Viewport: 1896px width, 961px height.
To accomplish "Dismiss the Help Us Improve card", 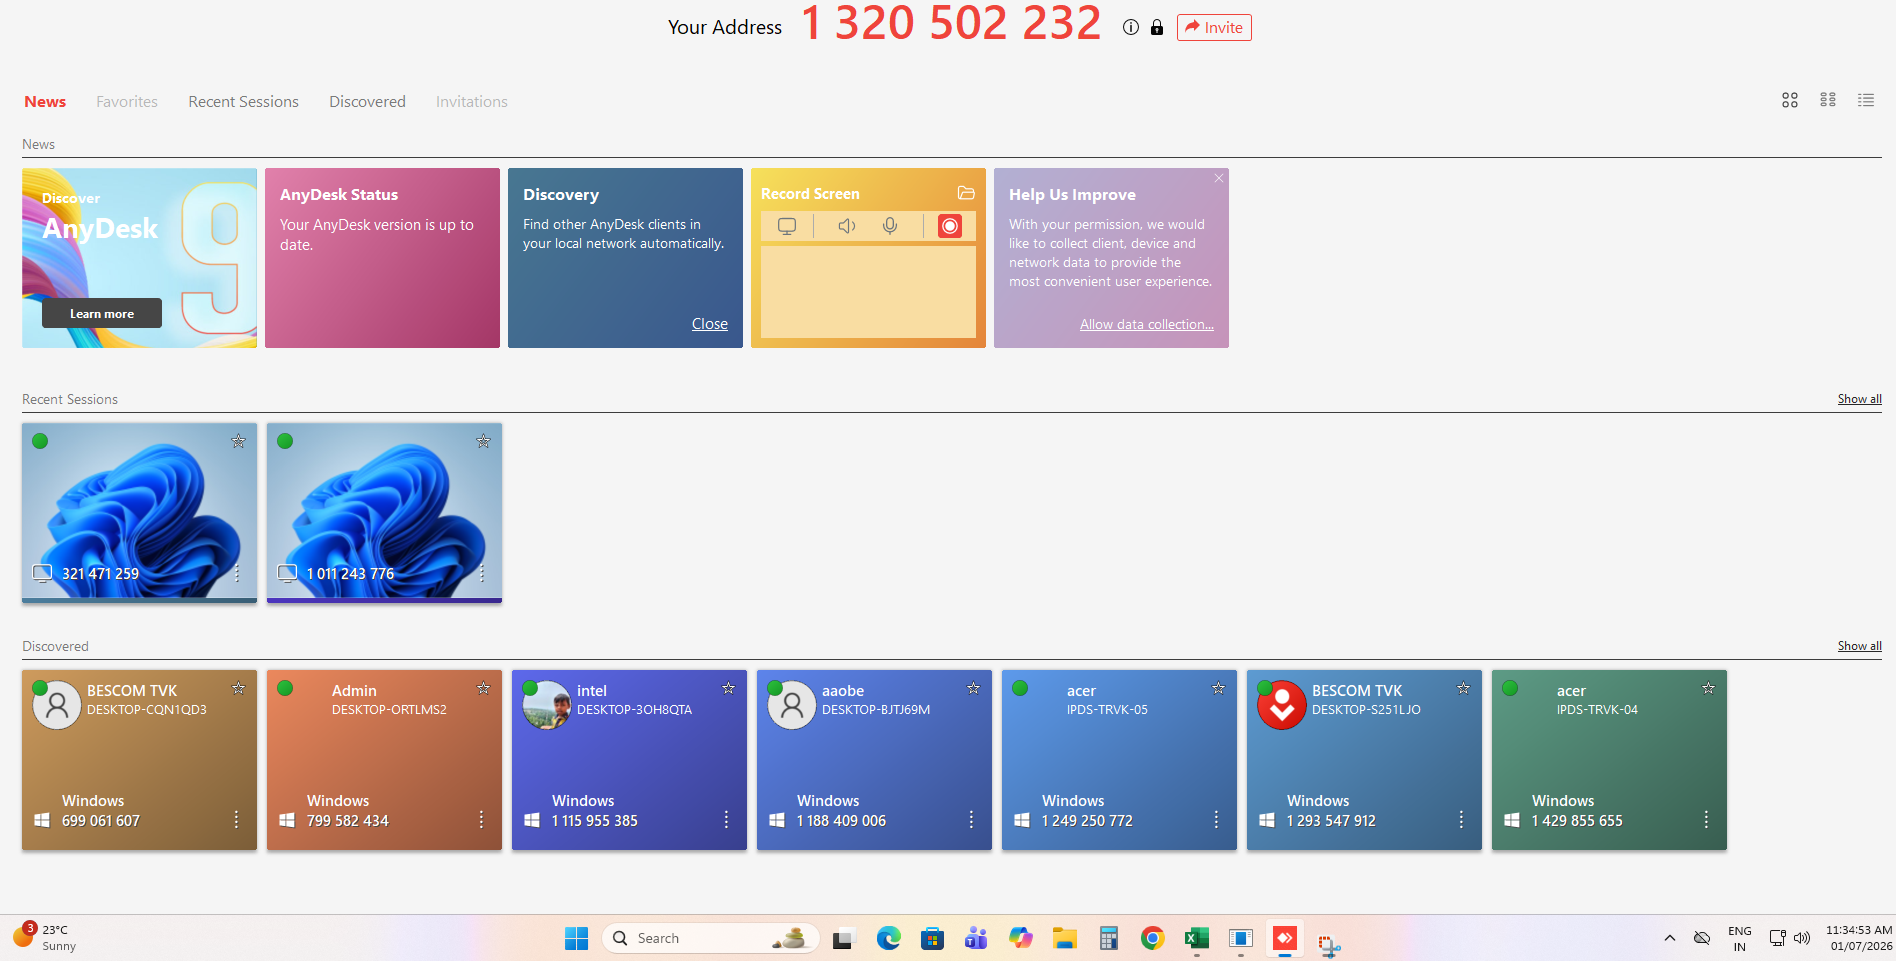I will 1219,178.
